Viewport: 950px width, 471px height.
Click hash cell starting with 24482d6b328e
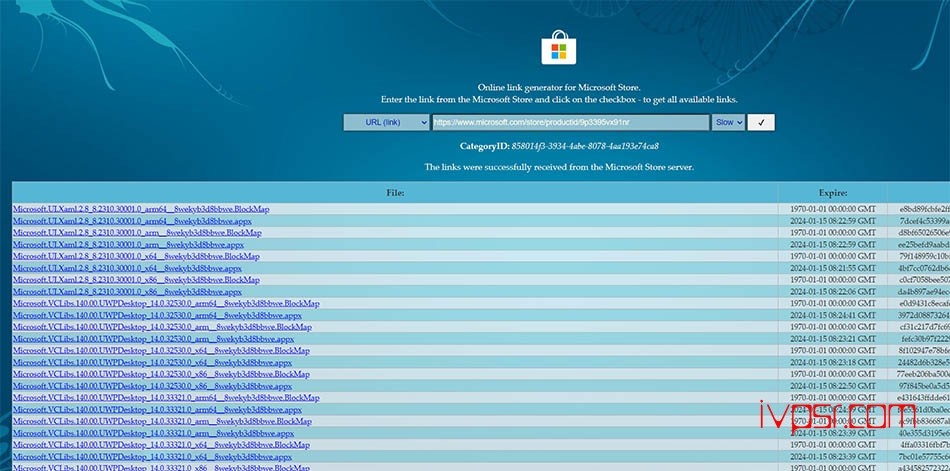[925, 363]
